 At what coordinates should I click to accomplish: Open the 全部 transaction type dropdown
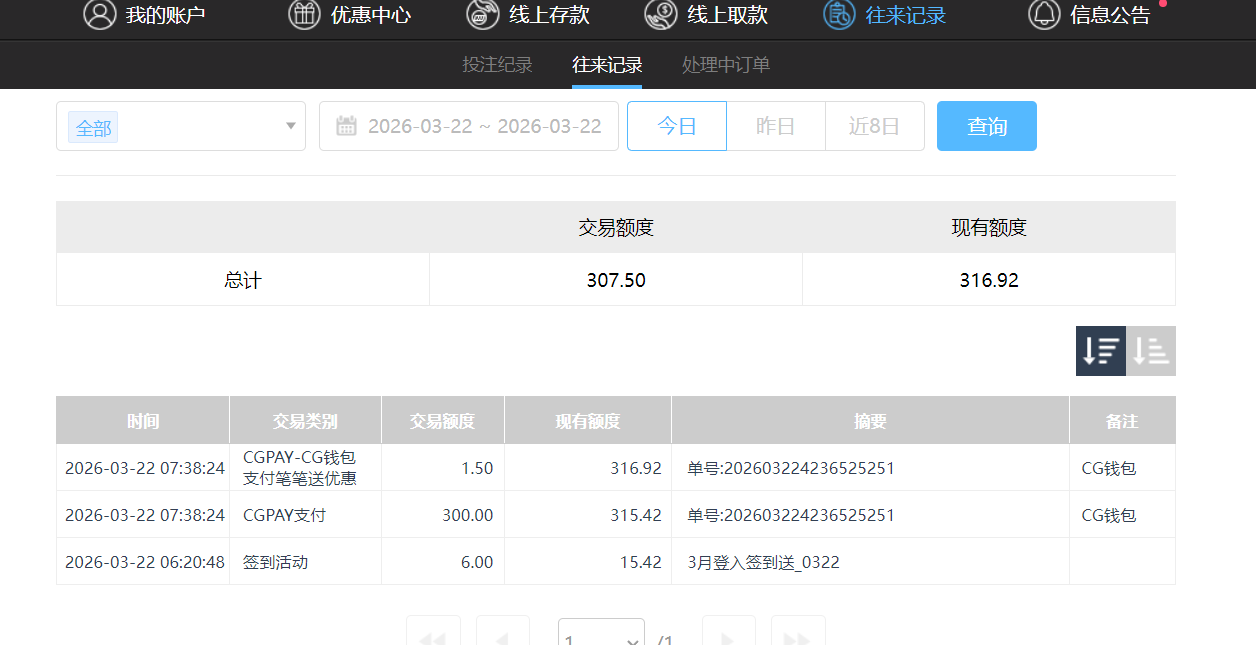pyautogui.click(x=180, y=127)
